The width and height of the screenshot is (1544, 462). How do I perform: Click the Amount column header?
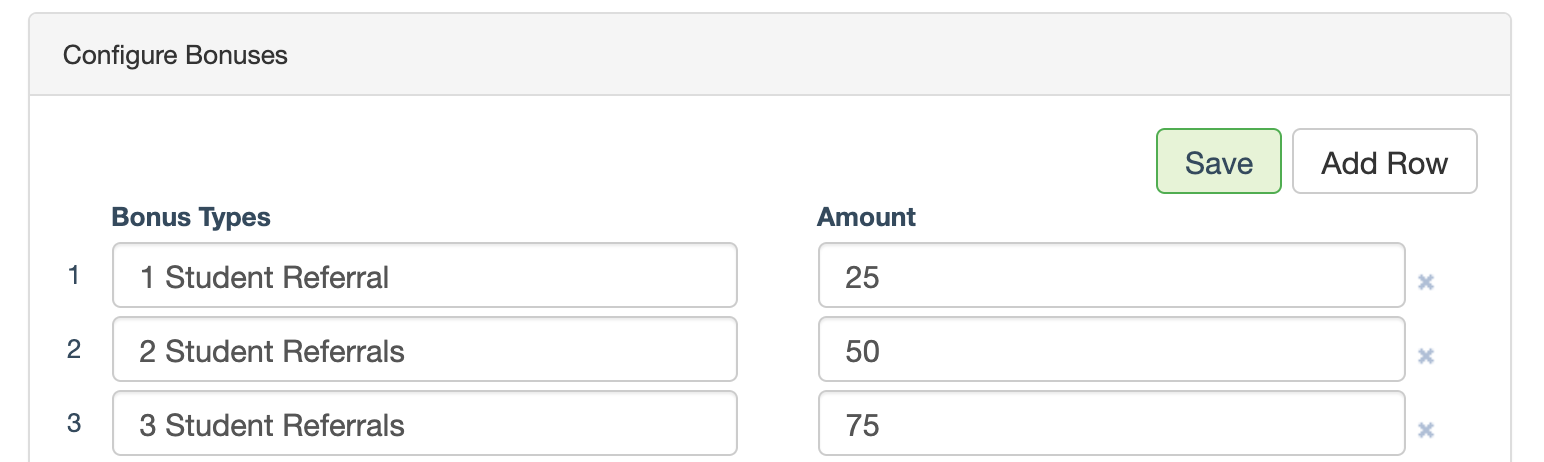[x=866, y=217]
